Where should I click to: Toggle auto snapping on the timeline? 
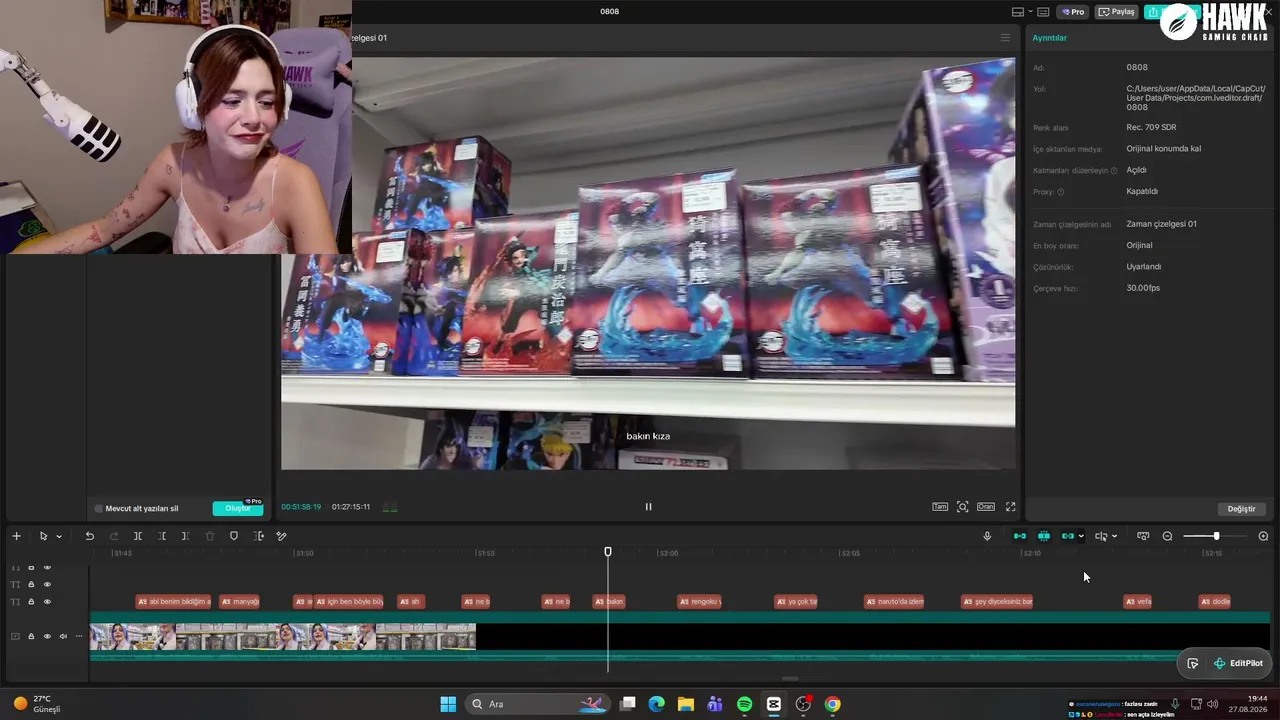[x=1044, y=536]
